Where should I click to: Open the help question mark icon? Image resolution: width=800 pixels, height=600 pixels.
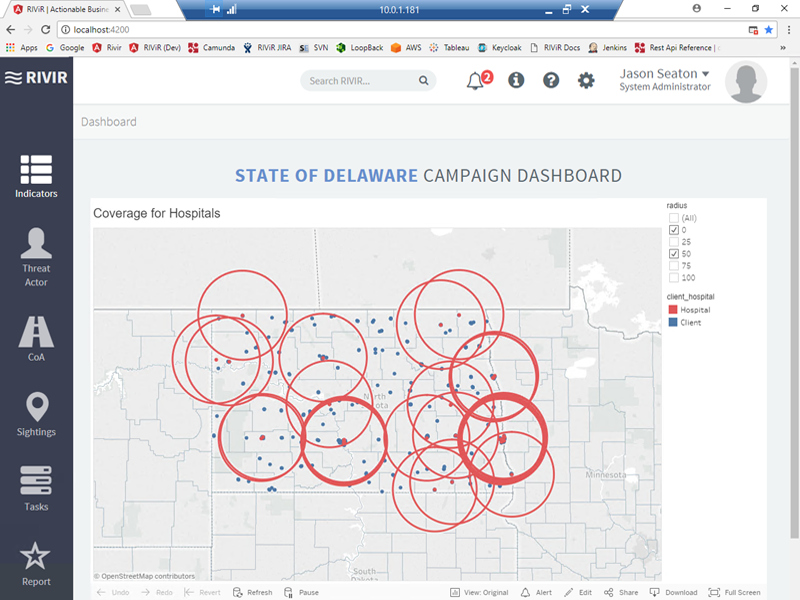(551, 81)
